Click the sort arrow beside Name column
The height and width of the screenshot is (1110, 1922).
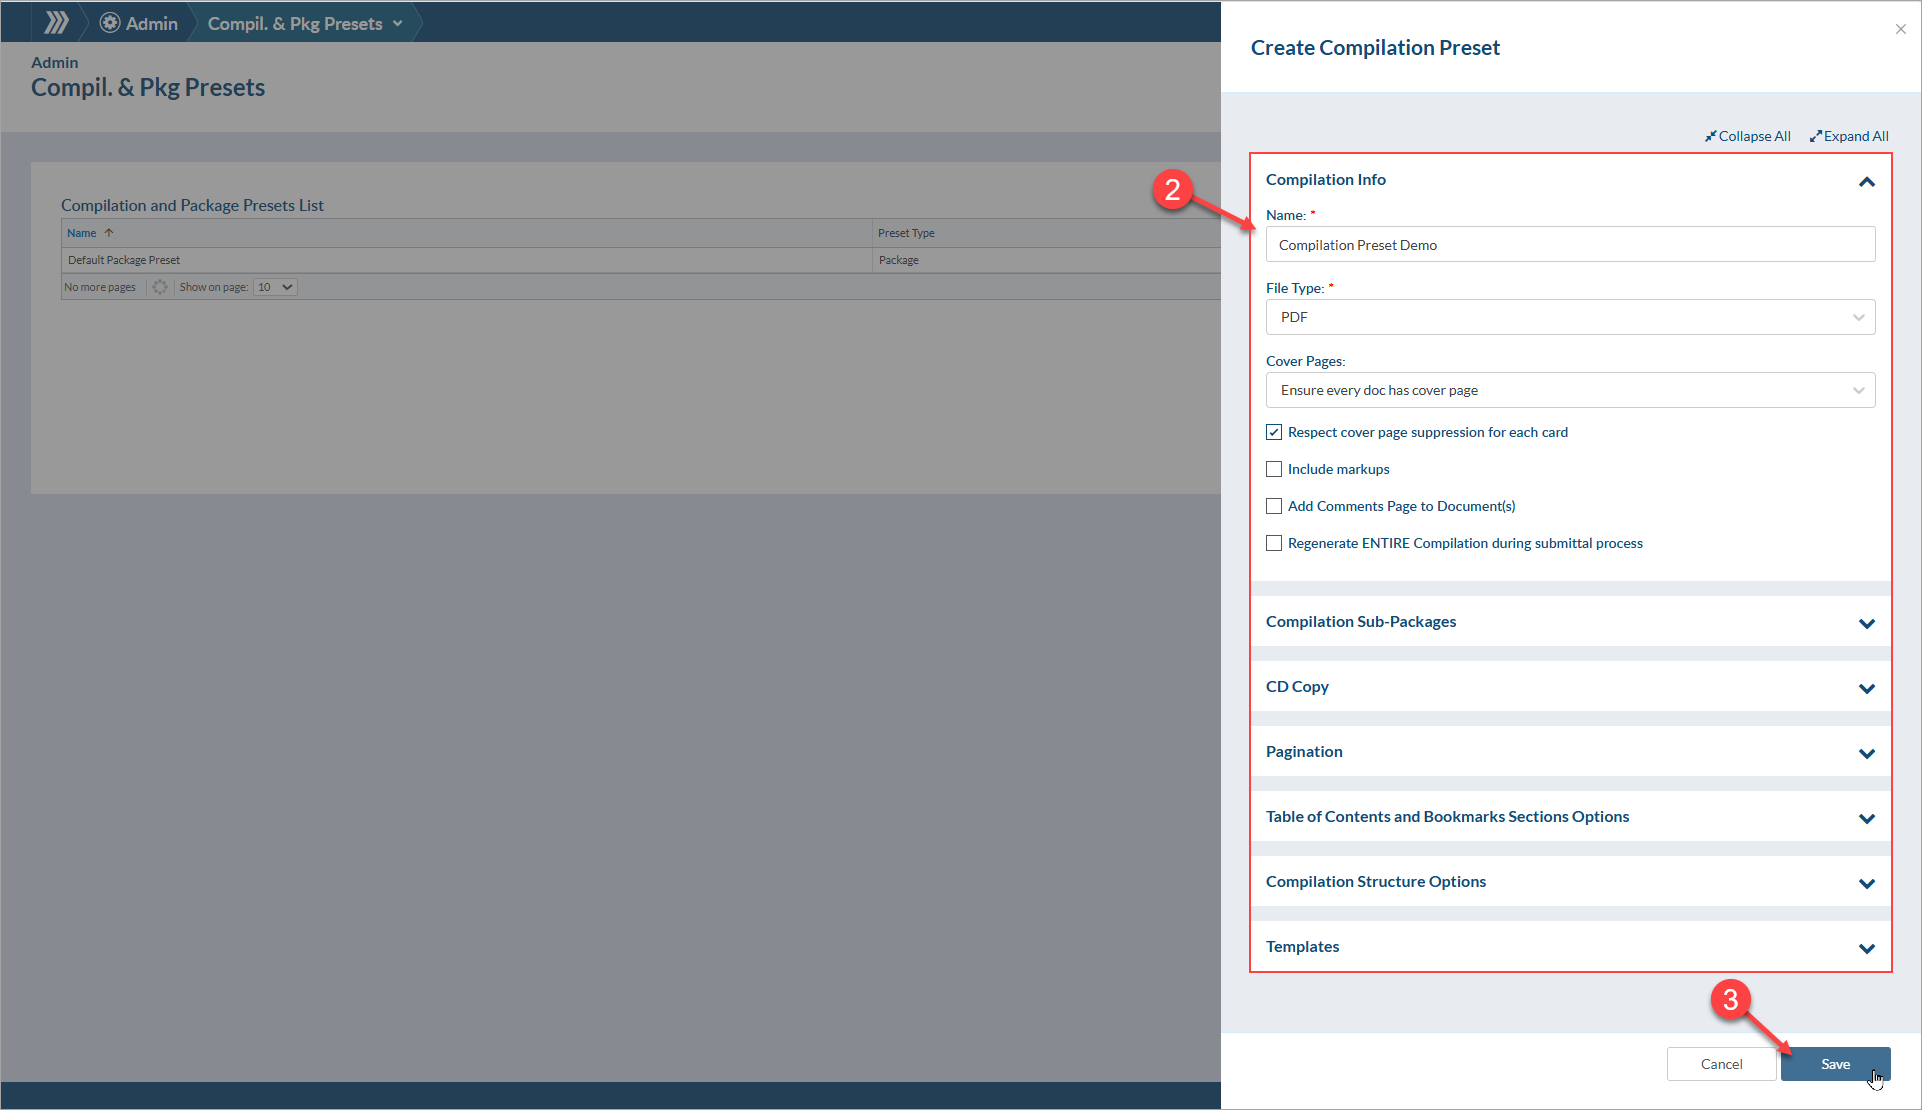[109, 233]
